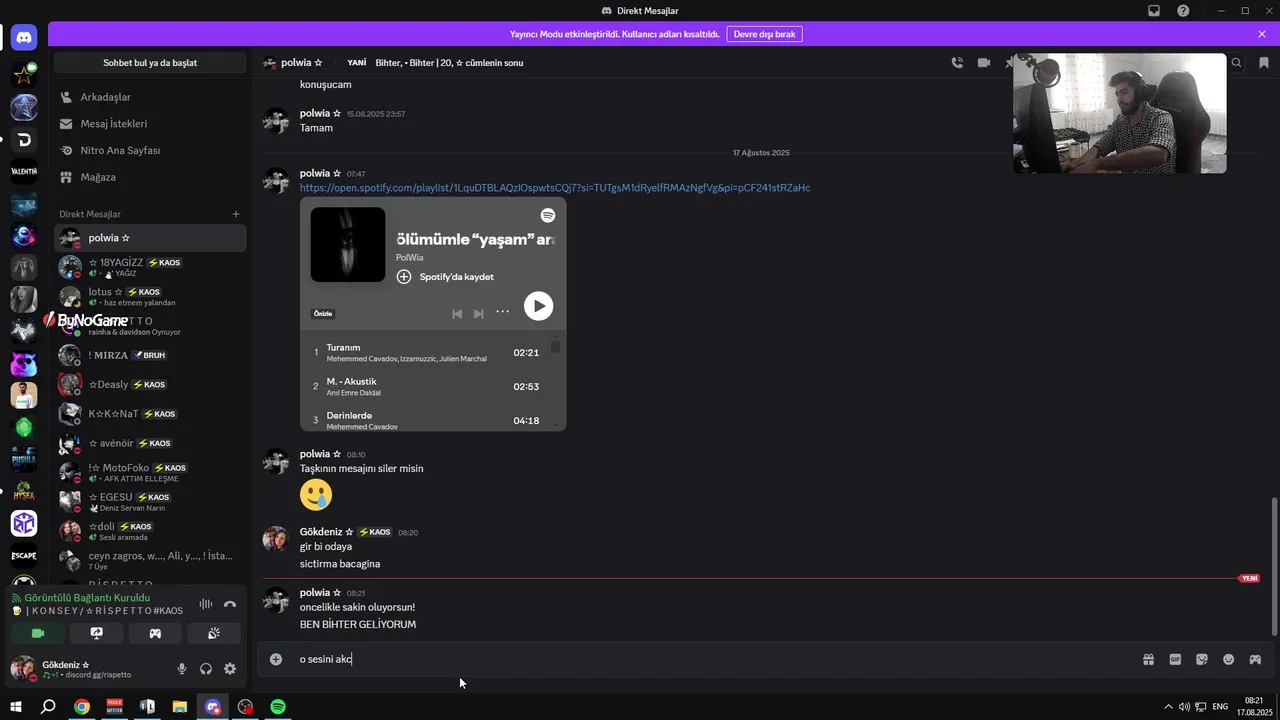The width and height of the screenshot is (1280, 720).
Task: Open Mağaza page
Action: coord(150,177)
